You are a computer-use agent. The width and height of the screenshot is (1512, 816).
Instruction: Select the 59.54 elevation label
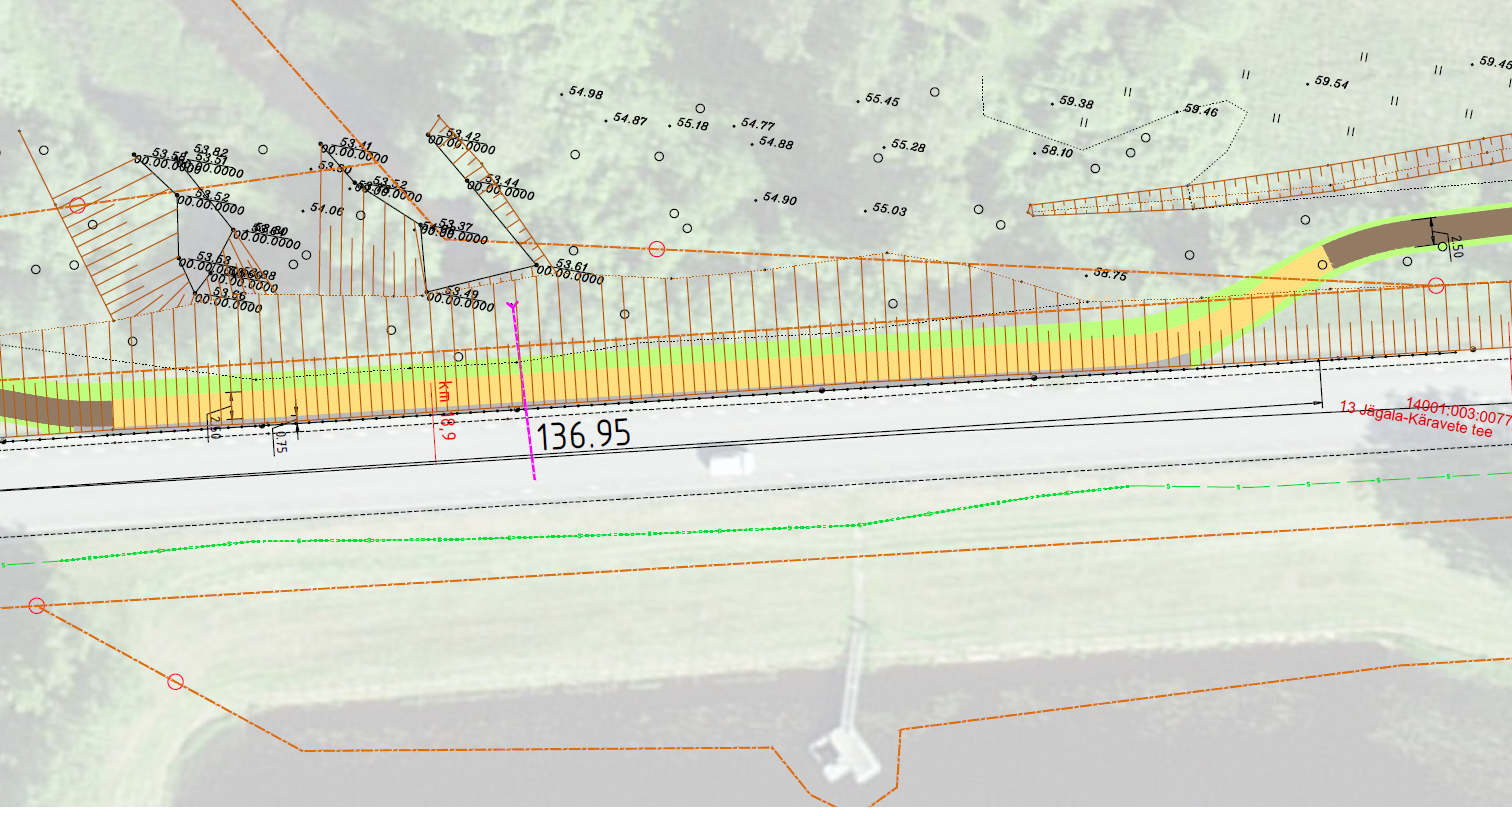pos(1331,83)
